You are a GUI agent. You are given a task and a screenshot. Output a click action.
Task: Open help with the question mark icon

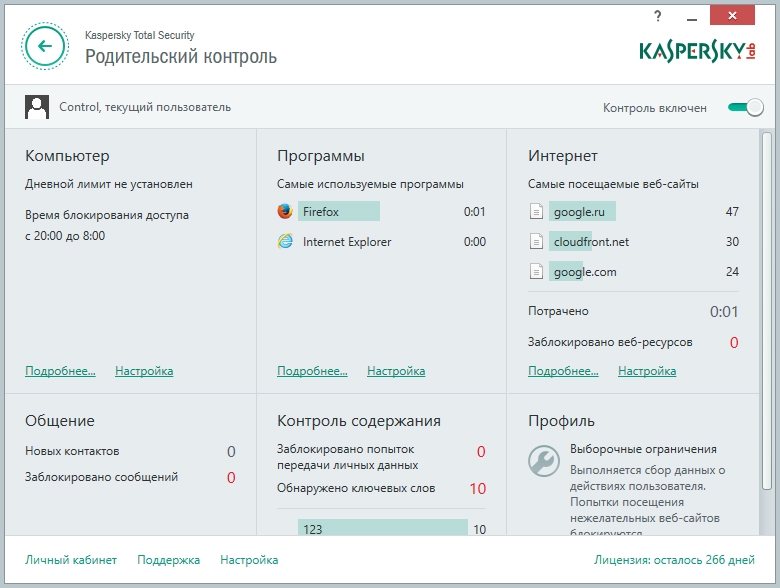(x=657, y=16)
